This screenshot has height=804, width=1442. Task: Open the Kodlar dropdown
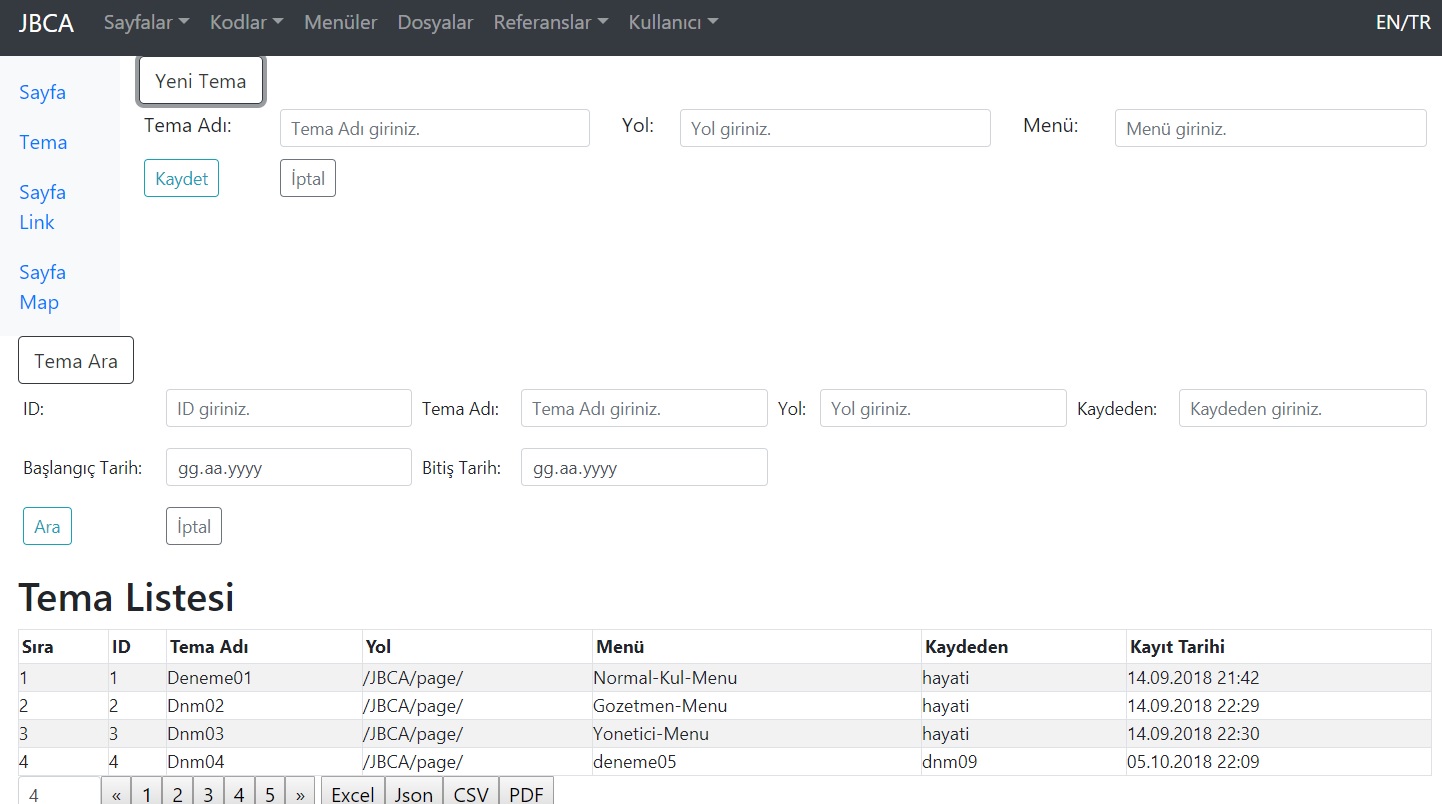pos(245,22)
